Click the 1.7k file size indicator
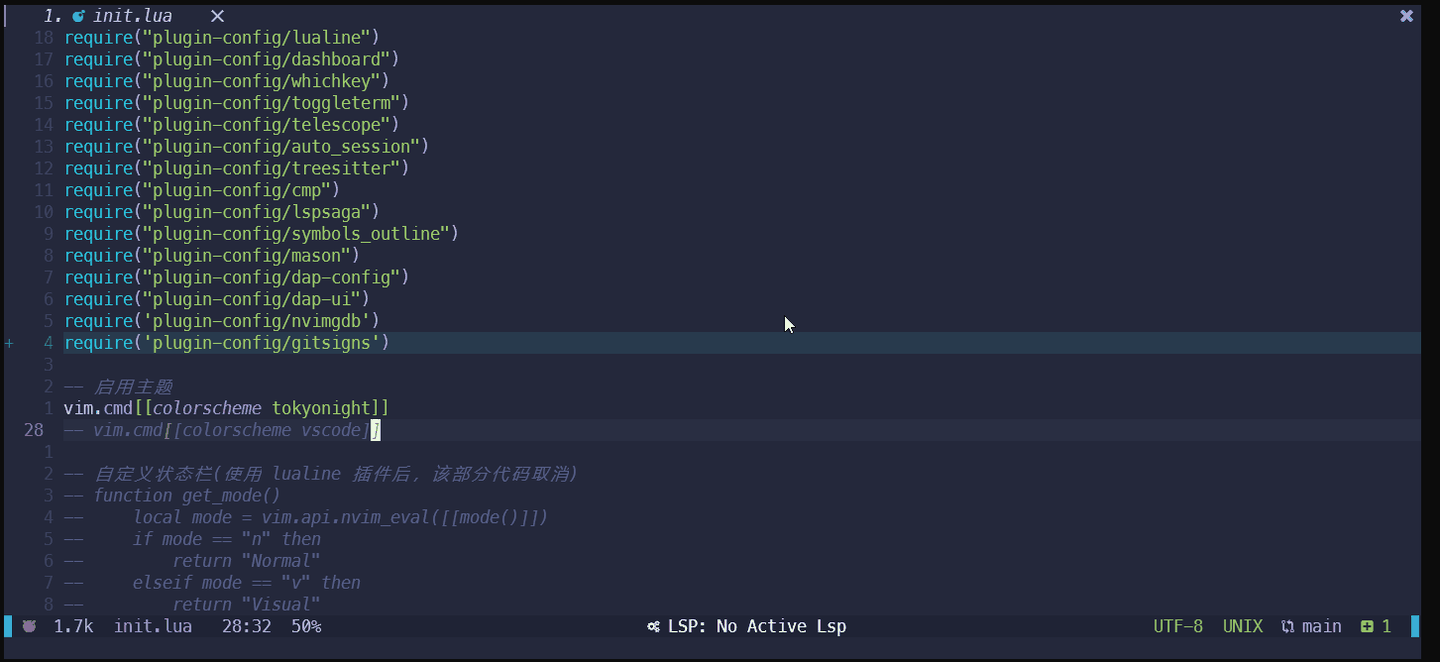This screenshot has height=662, width=1440. click(x=73, y=626)
